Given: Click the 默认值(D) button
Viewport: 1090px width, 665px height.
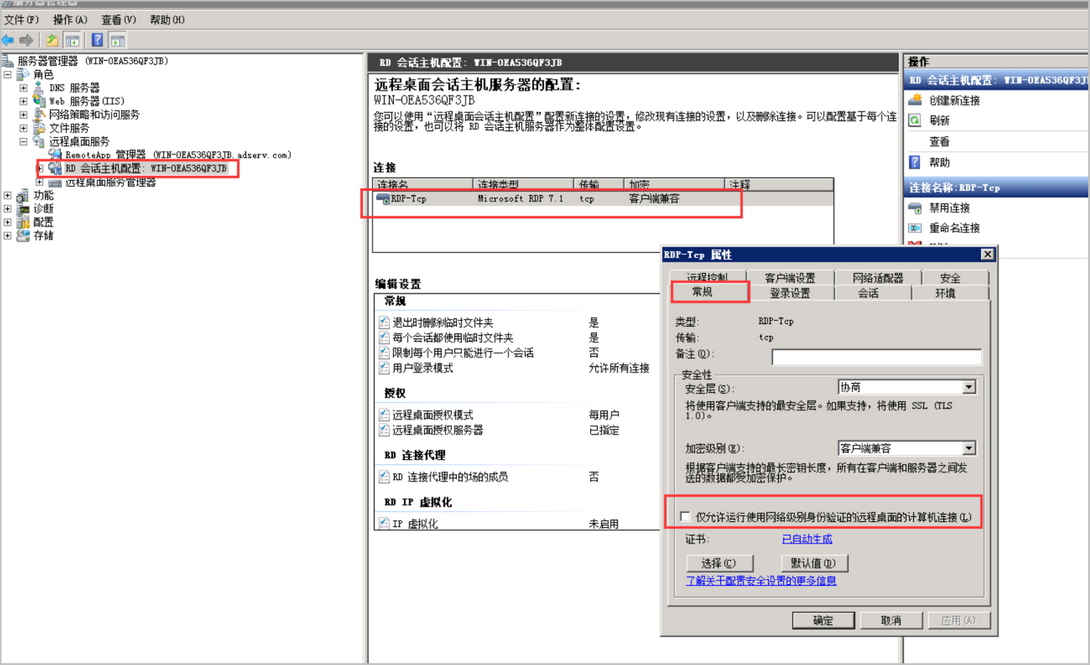Looking at the screenshot, I should click(x=813, y=563).
